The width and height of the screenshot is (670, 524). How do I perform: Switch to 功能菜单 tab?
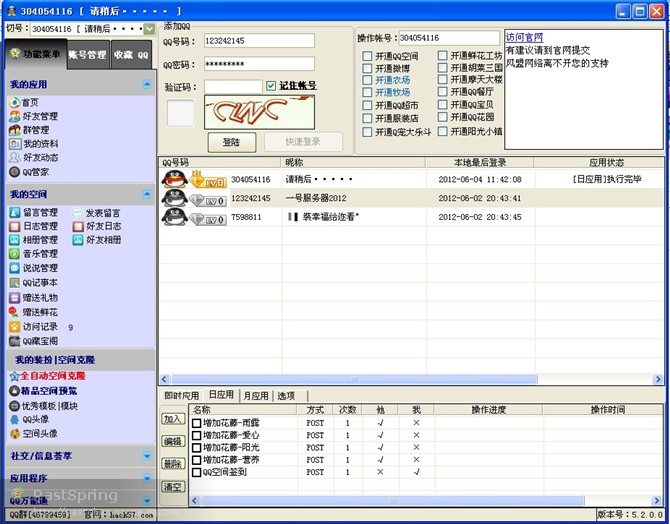pos(36,54)
